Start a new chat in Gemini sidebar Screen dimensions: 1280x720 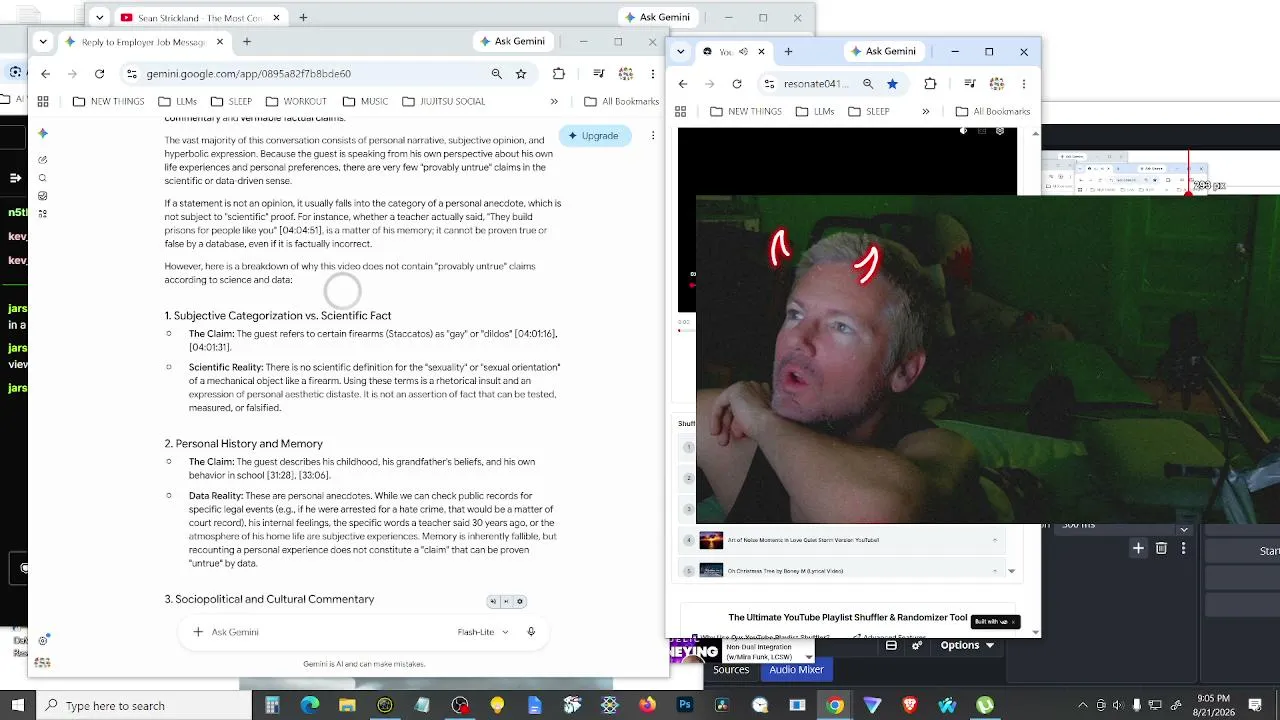point(42,160)
